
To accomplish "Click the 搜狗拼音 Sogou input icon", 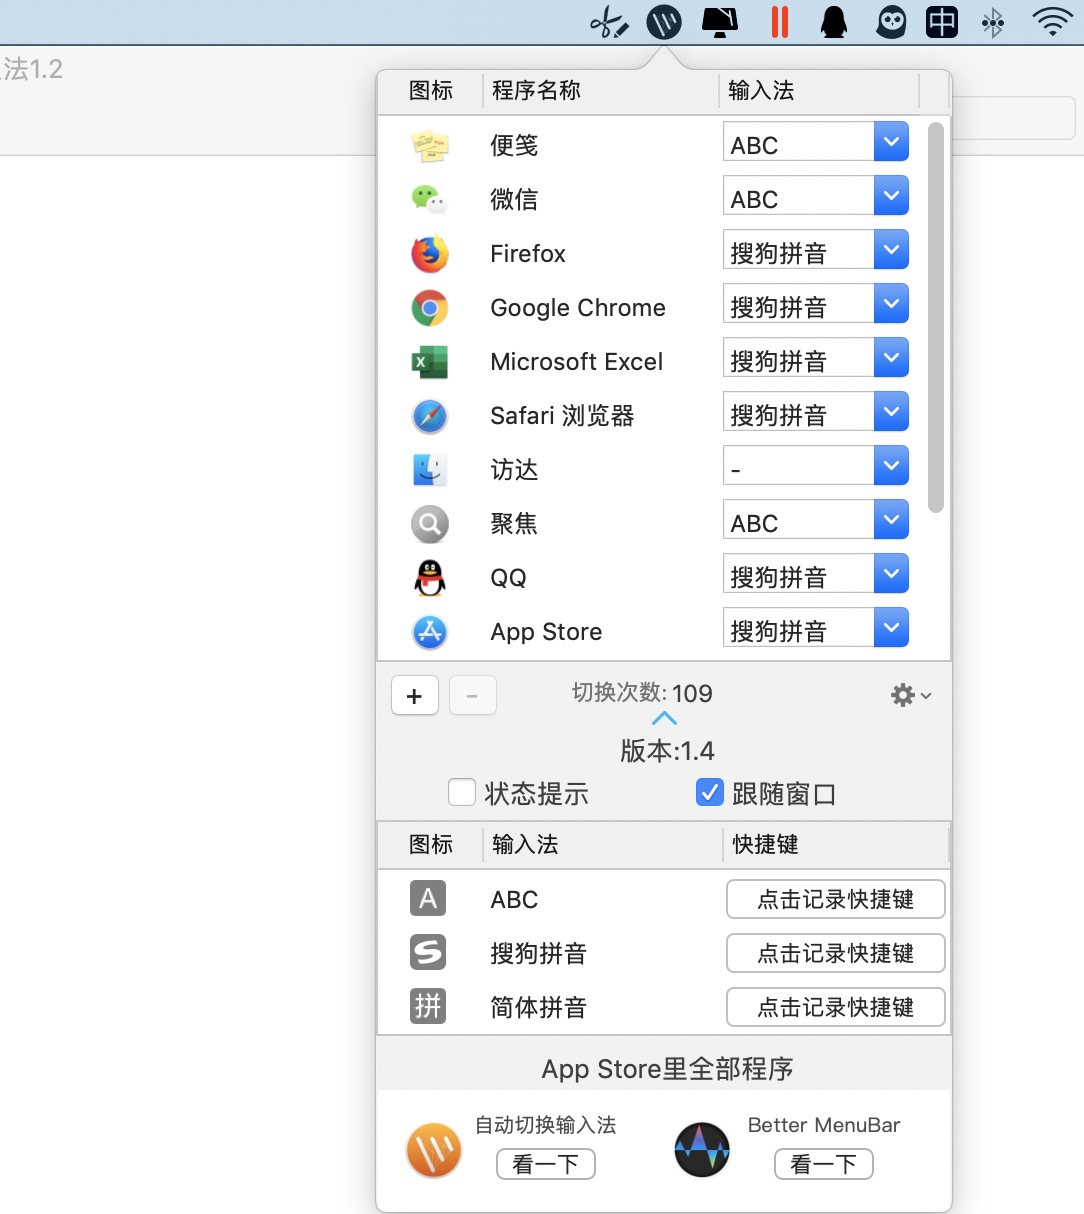I will tap(428, 953).
